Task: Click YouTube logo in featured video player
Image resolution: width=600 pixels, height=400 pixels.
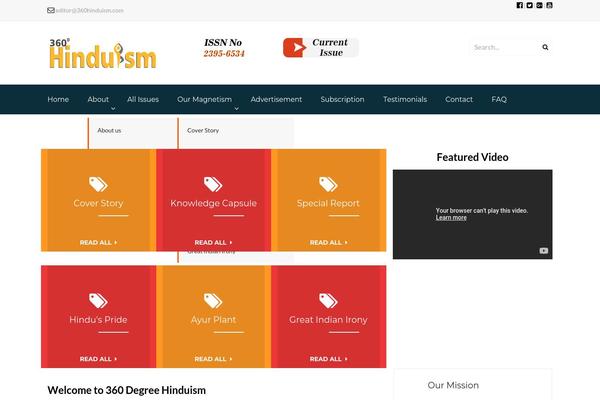Action: 544,251
